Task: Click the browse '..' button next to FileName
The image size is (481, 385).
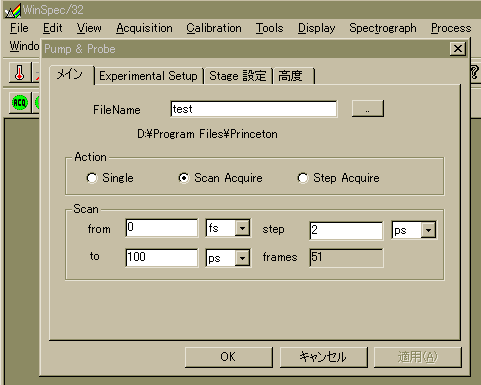Action: coord(368,108)
